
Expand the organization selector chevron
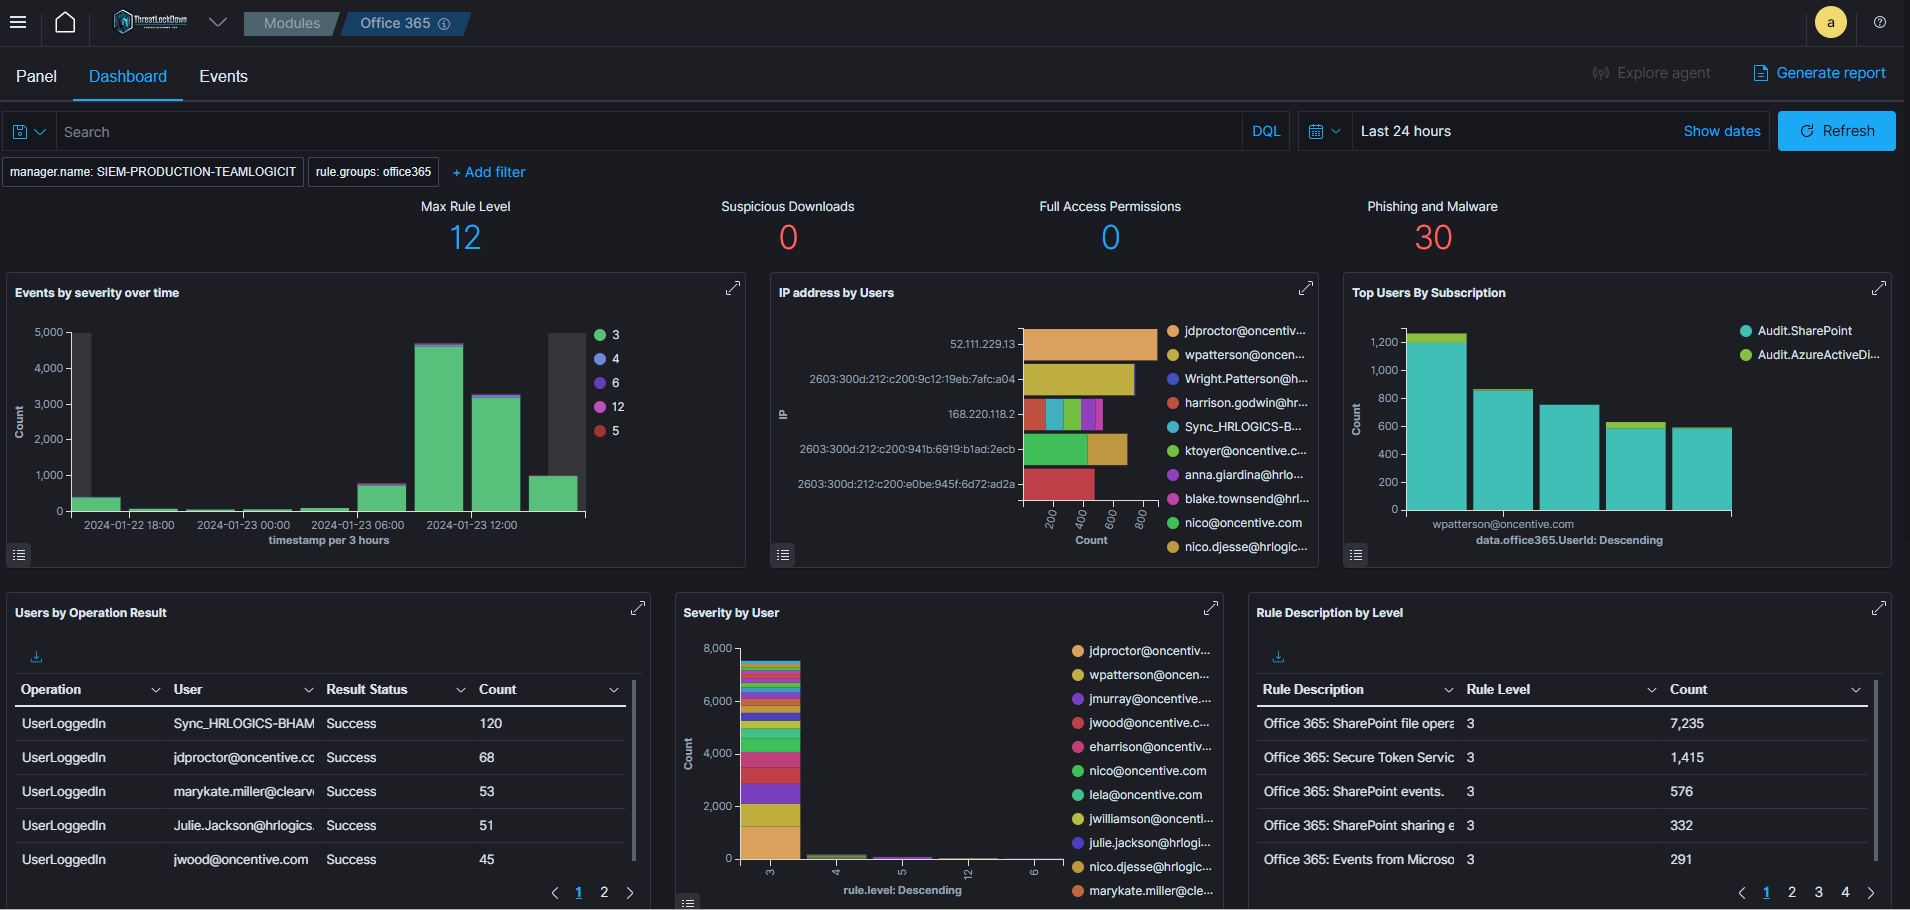click(217, 22)
